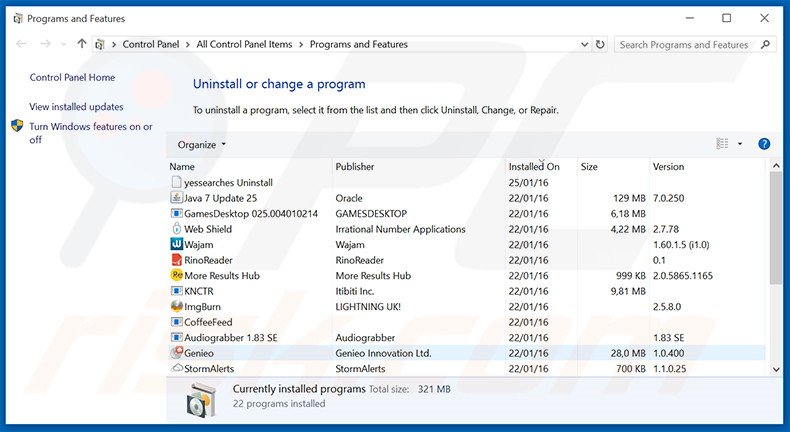Click the change view list icon
This screenshot has width=790, height=432.
722,144
